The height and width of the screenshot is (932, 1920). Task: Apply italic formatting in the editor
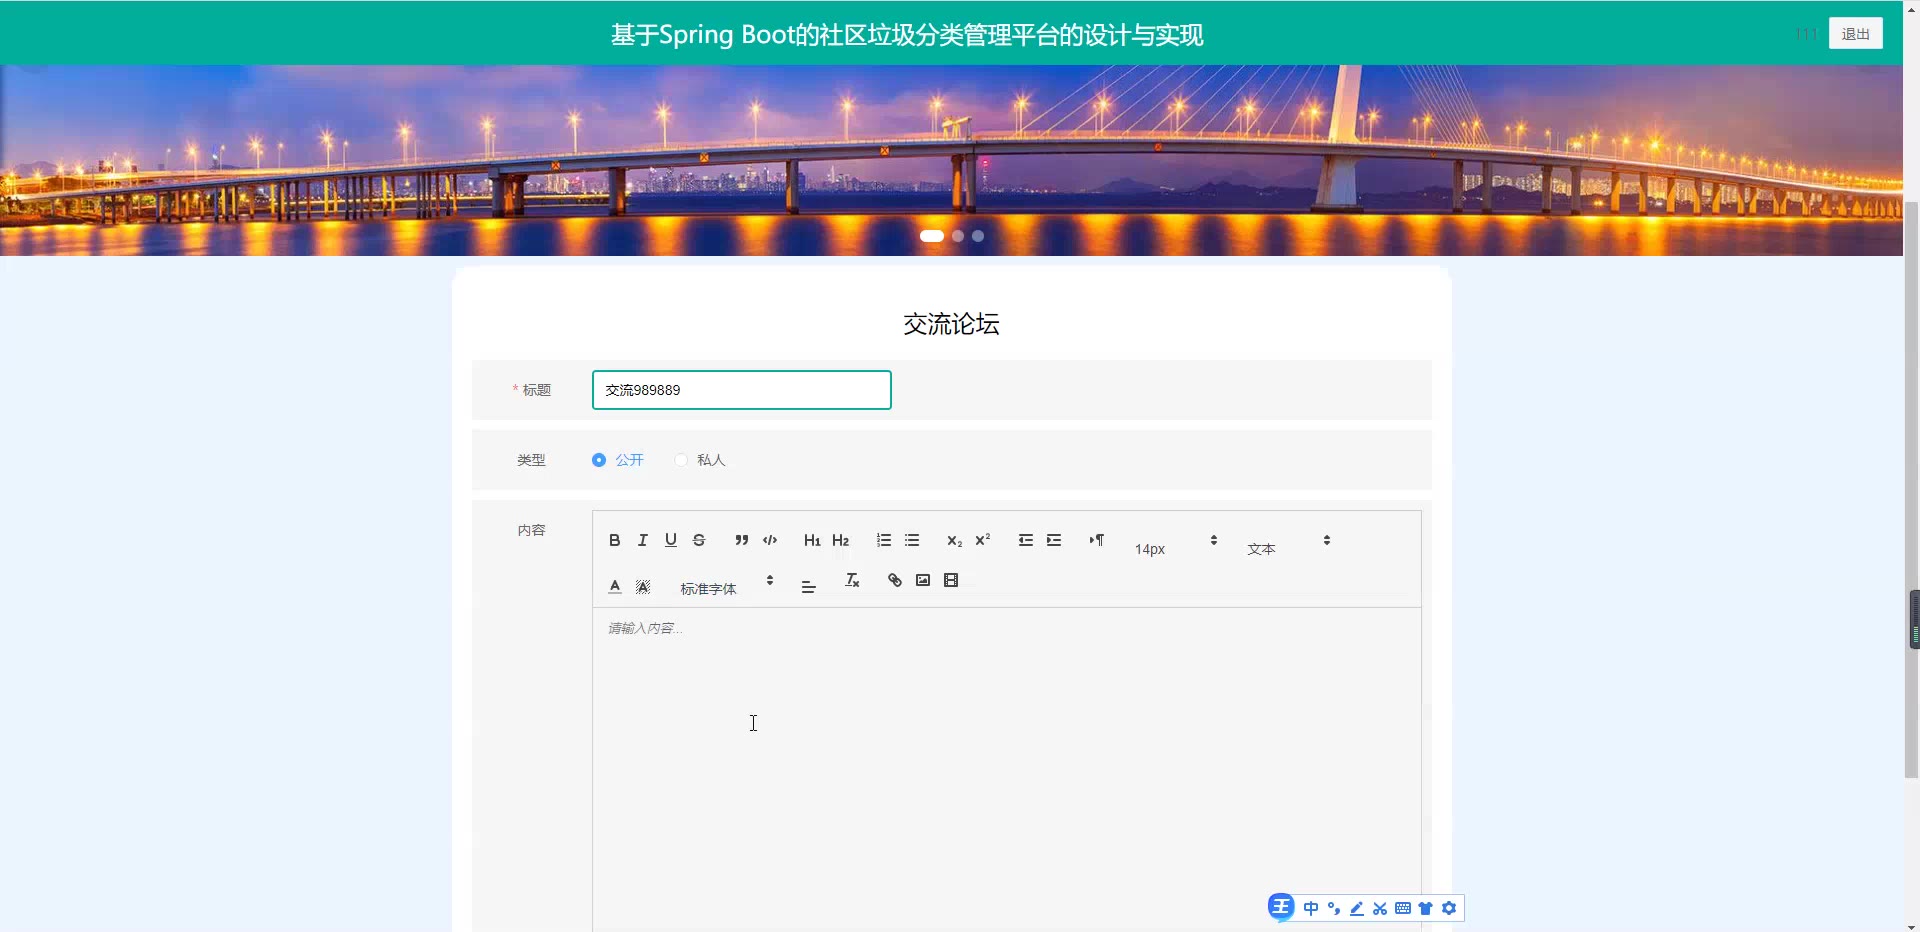(x=642, y=540)
